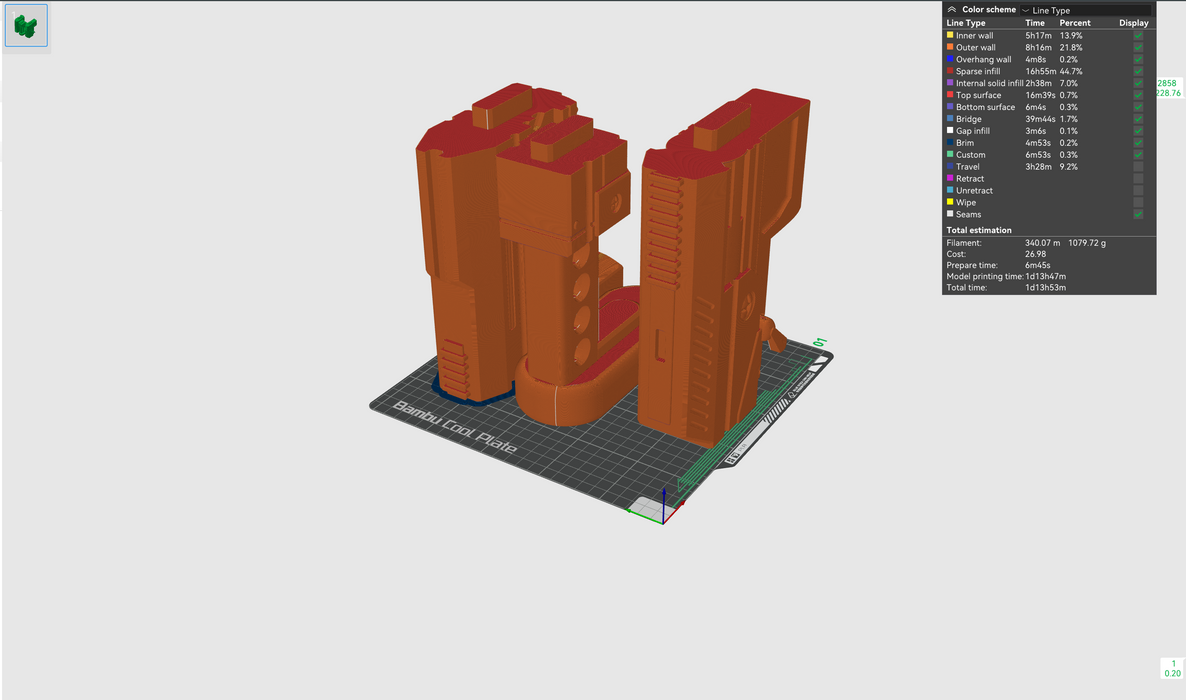Image resolution: width=1186 pixels, height=700 pixels.
Task: Click the Overhang wall blue swatch
Action: click(x=950, y=60)
